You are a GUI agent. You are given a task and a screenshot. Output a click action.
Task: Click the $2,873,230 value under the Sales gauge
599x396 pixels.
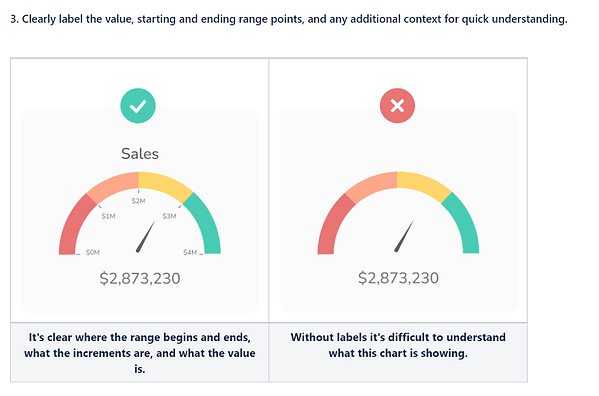140,278
